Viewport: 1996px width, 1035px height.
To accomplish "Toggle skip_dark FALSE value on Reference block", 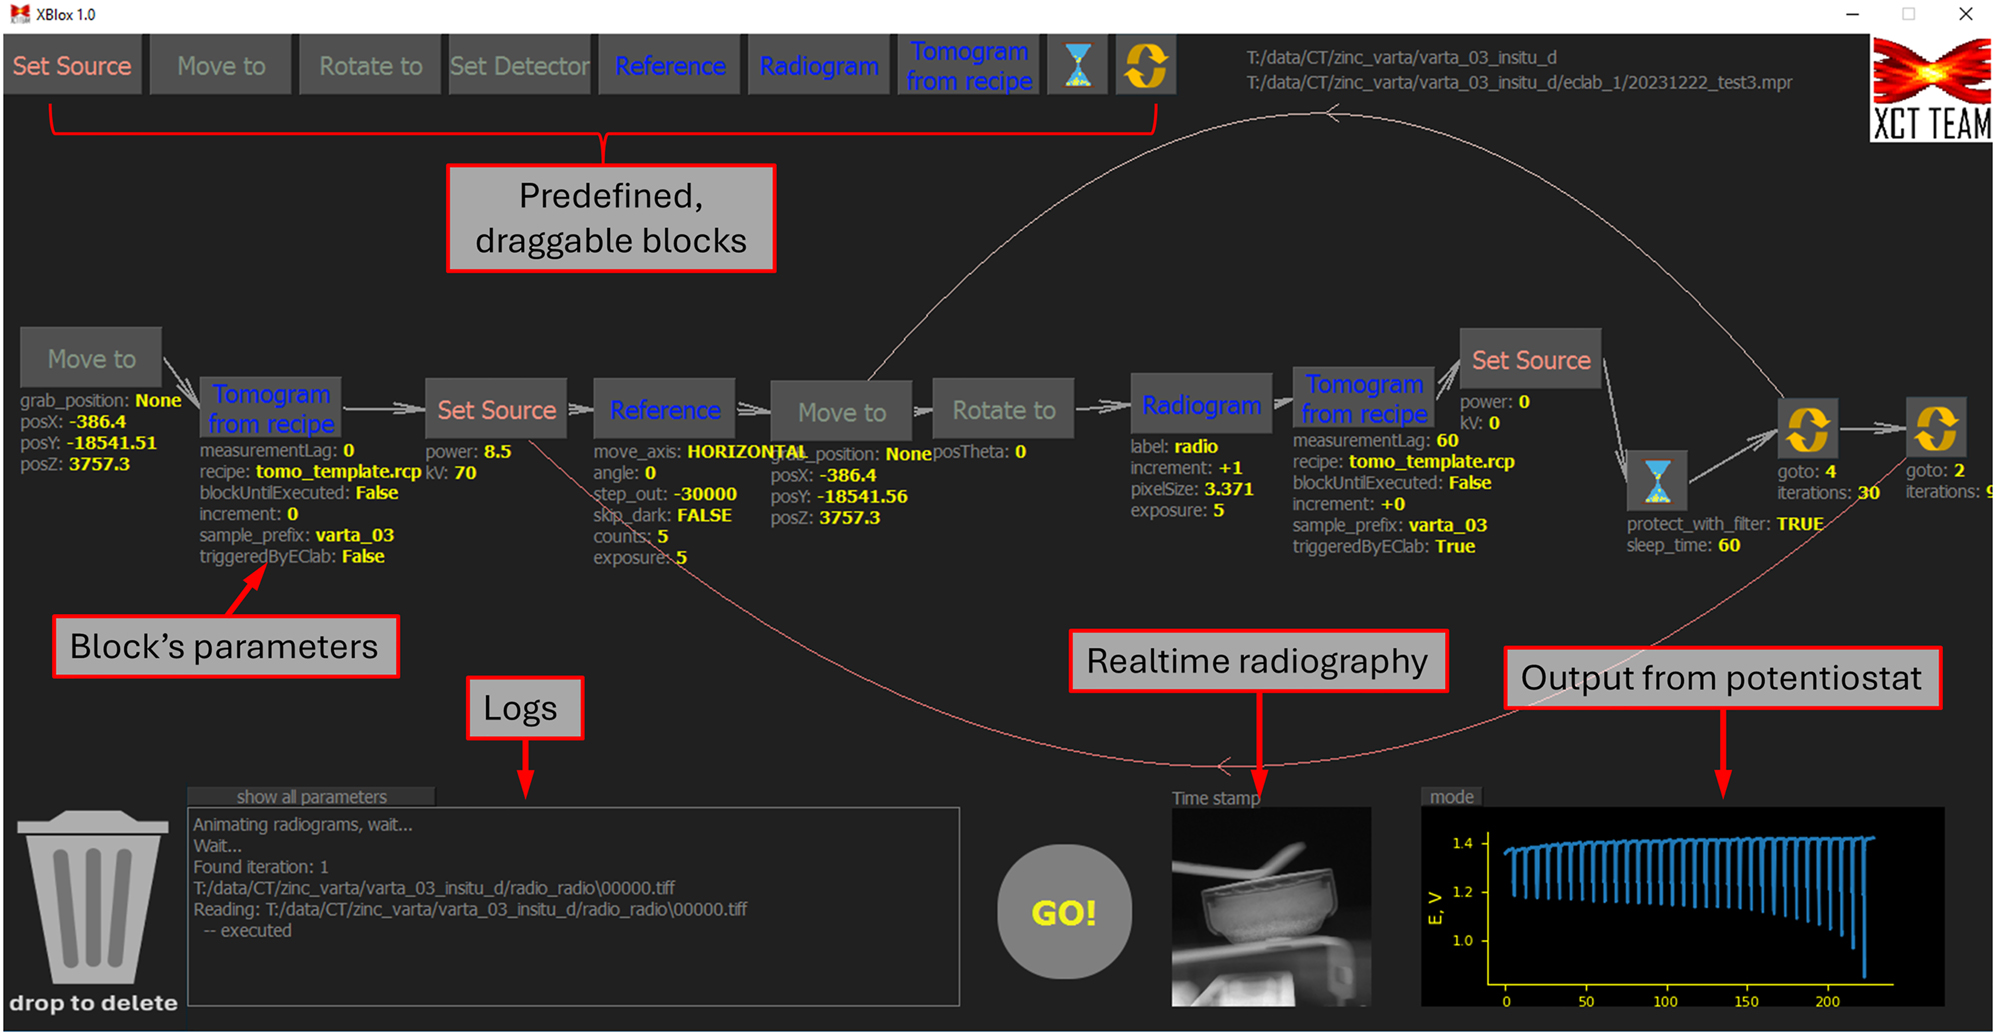I will (704, 515).
